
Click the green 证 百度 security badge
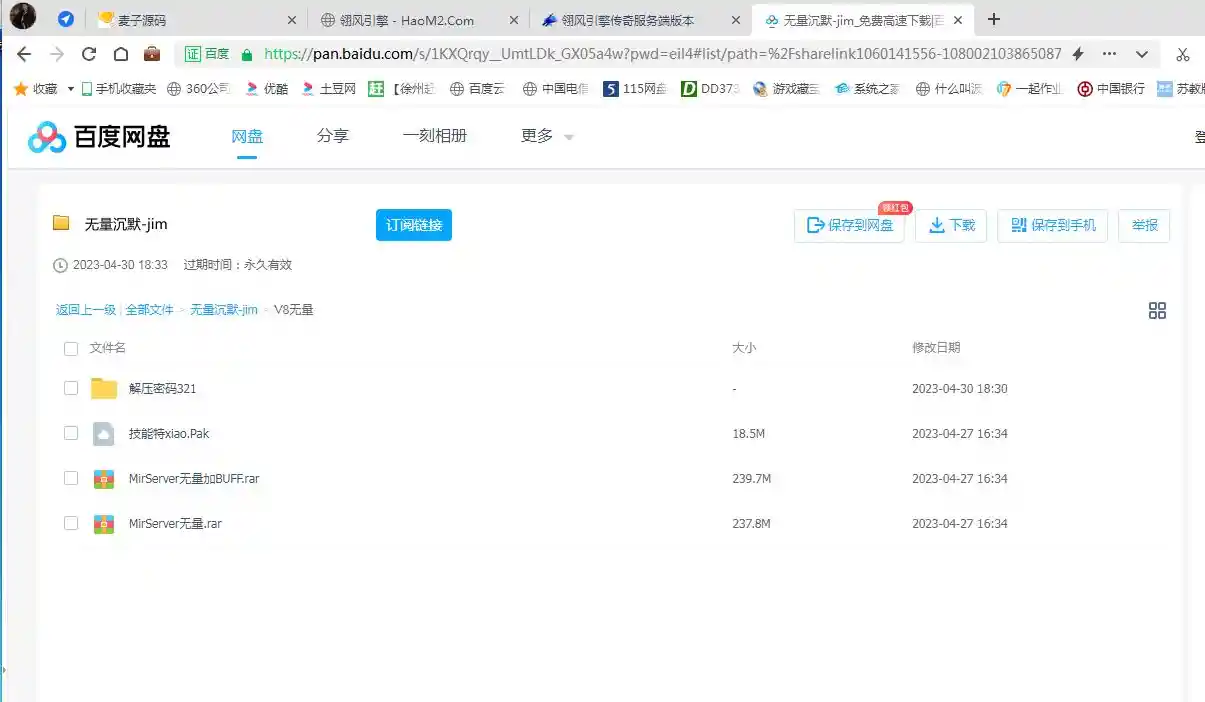[207, 54]
